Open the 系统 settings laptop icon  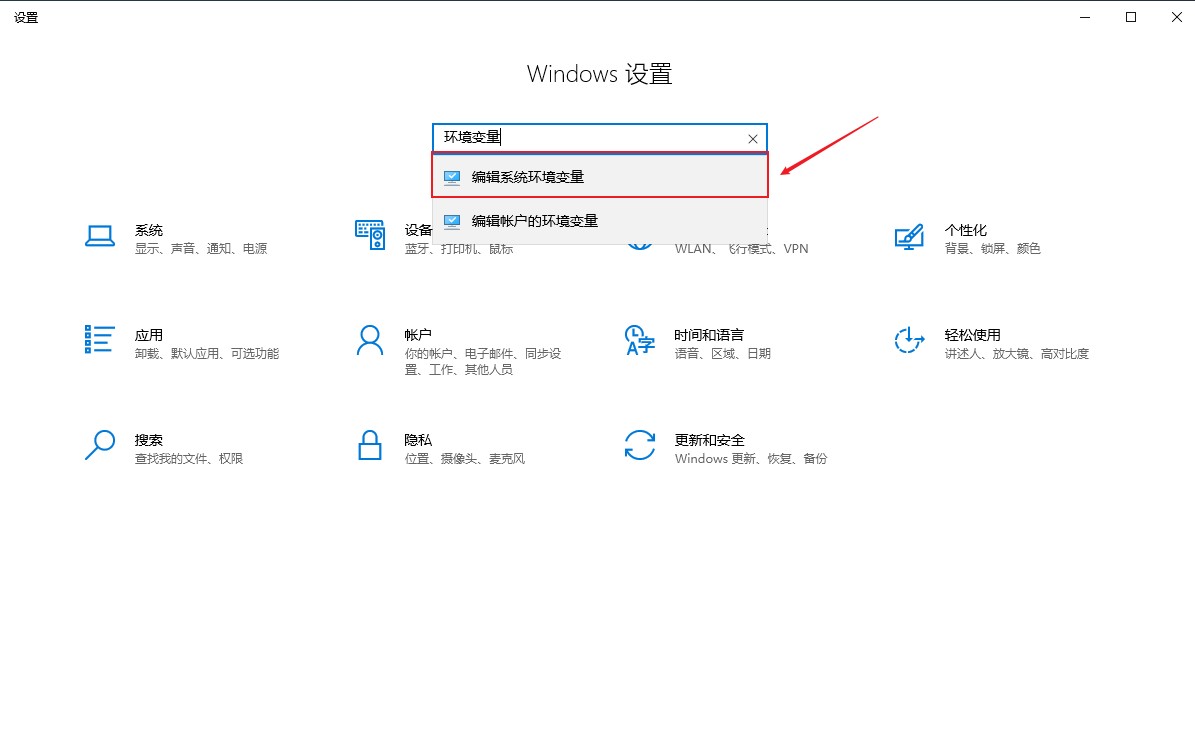coord(100,236)
